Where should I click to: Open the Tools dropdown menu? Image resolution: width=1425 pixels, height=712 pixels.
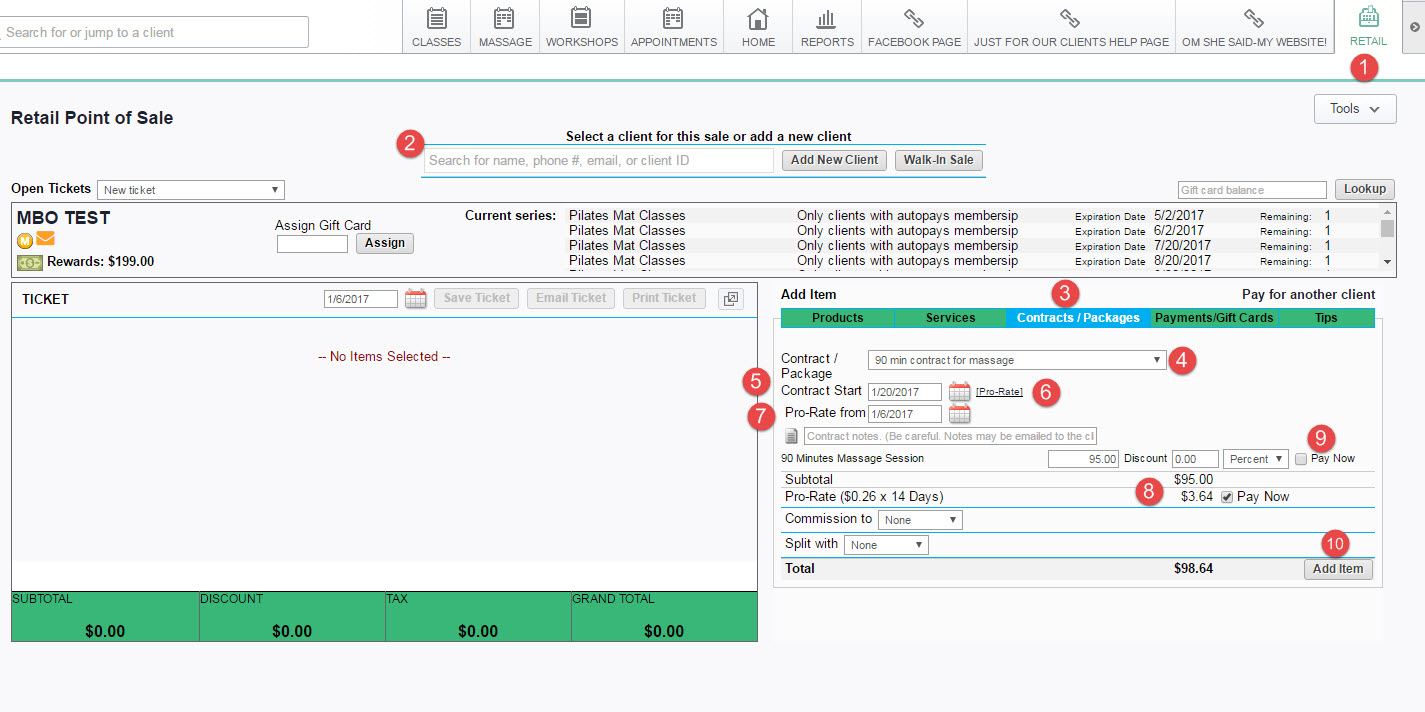[1354, 109]
